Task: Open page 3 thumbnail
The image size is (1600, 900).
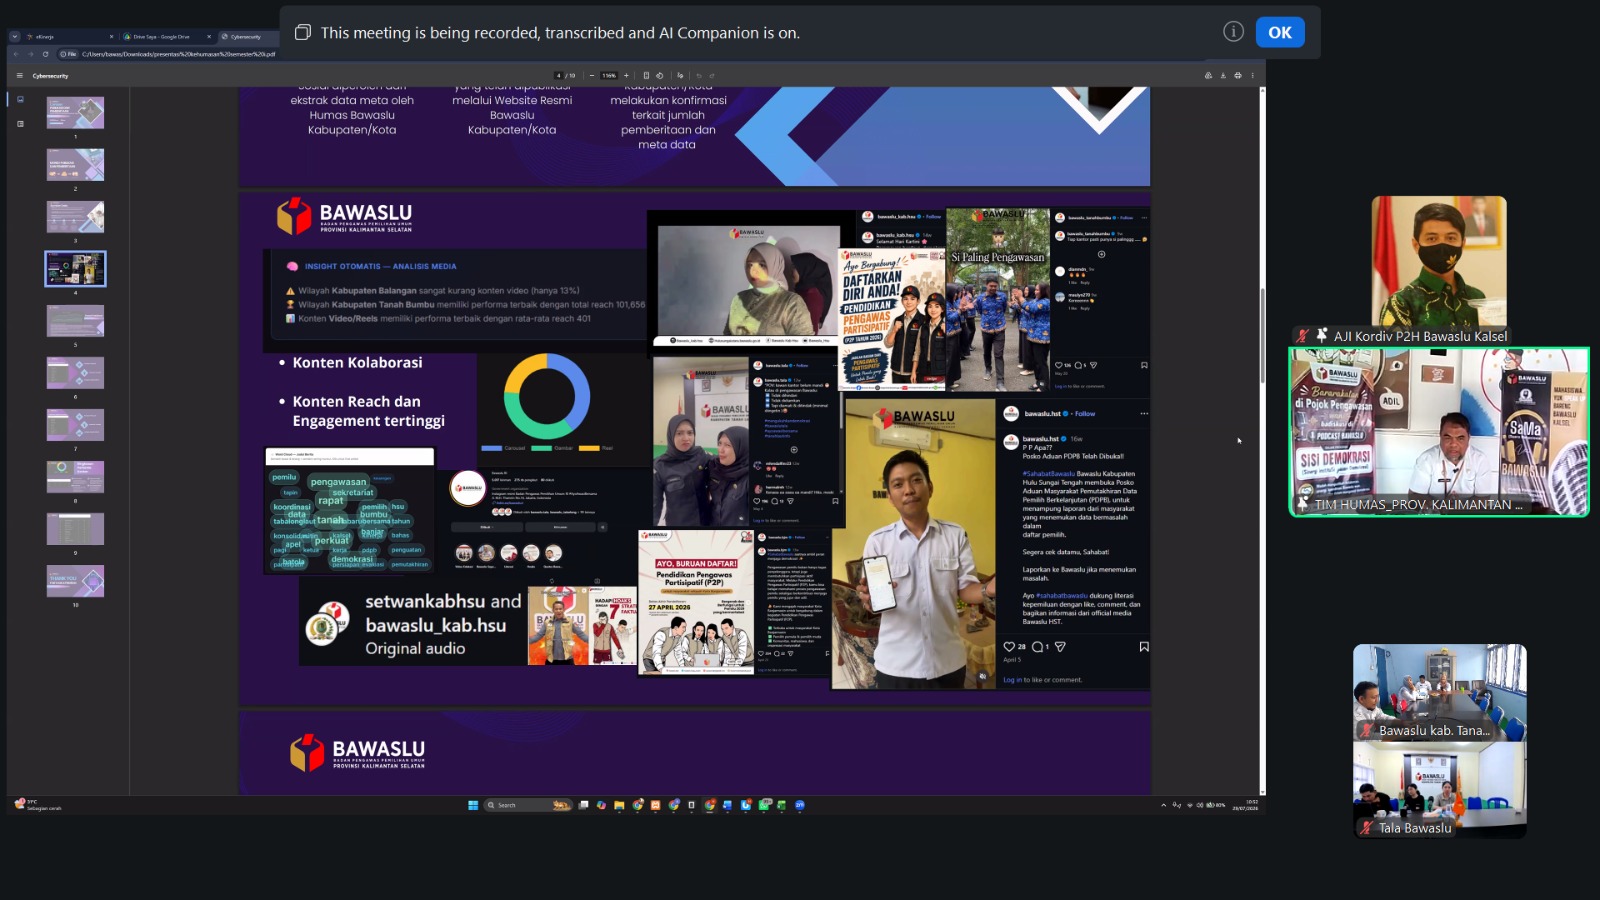Action: click(x=75, y=216)
